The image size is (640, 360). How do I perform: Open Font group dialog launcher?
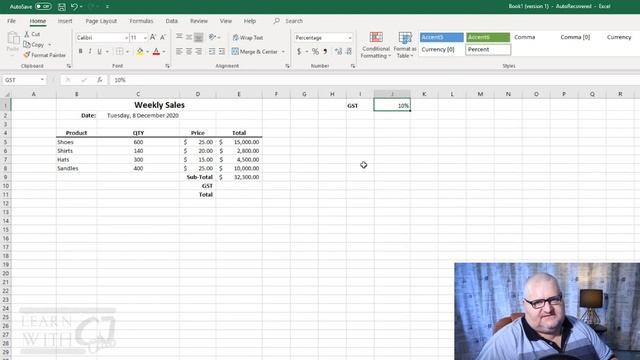167,66
